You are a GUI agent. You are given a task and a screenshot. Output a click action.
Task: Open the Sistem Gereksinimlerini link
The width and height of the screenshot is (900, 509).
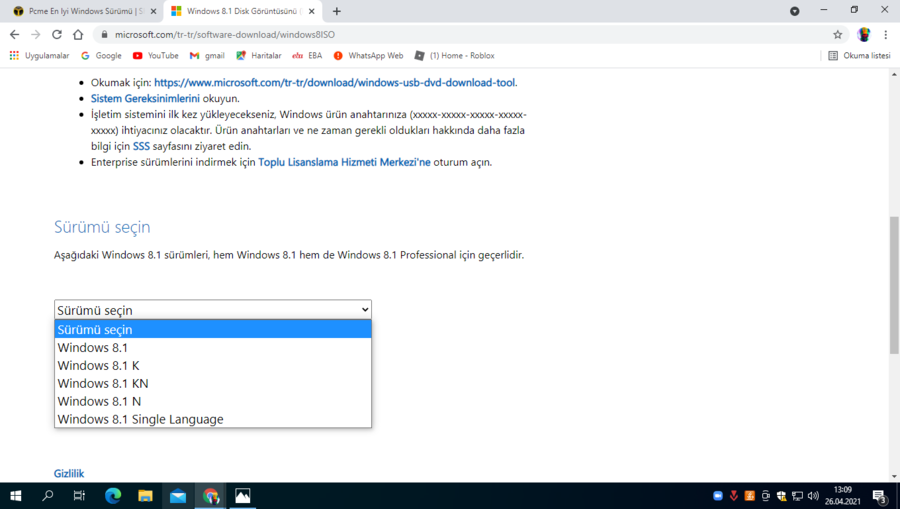point(145,99)
